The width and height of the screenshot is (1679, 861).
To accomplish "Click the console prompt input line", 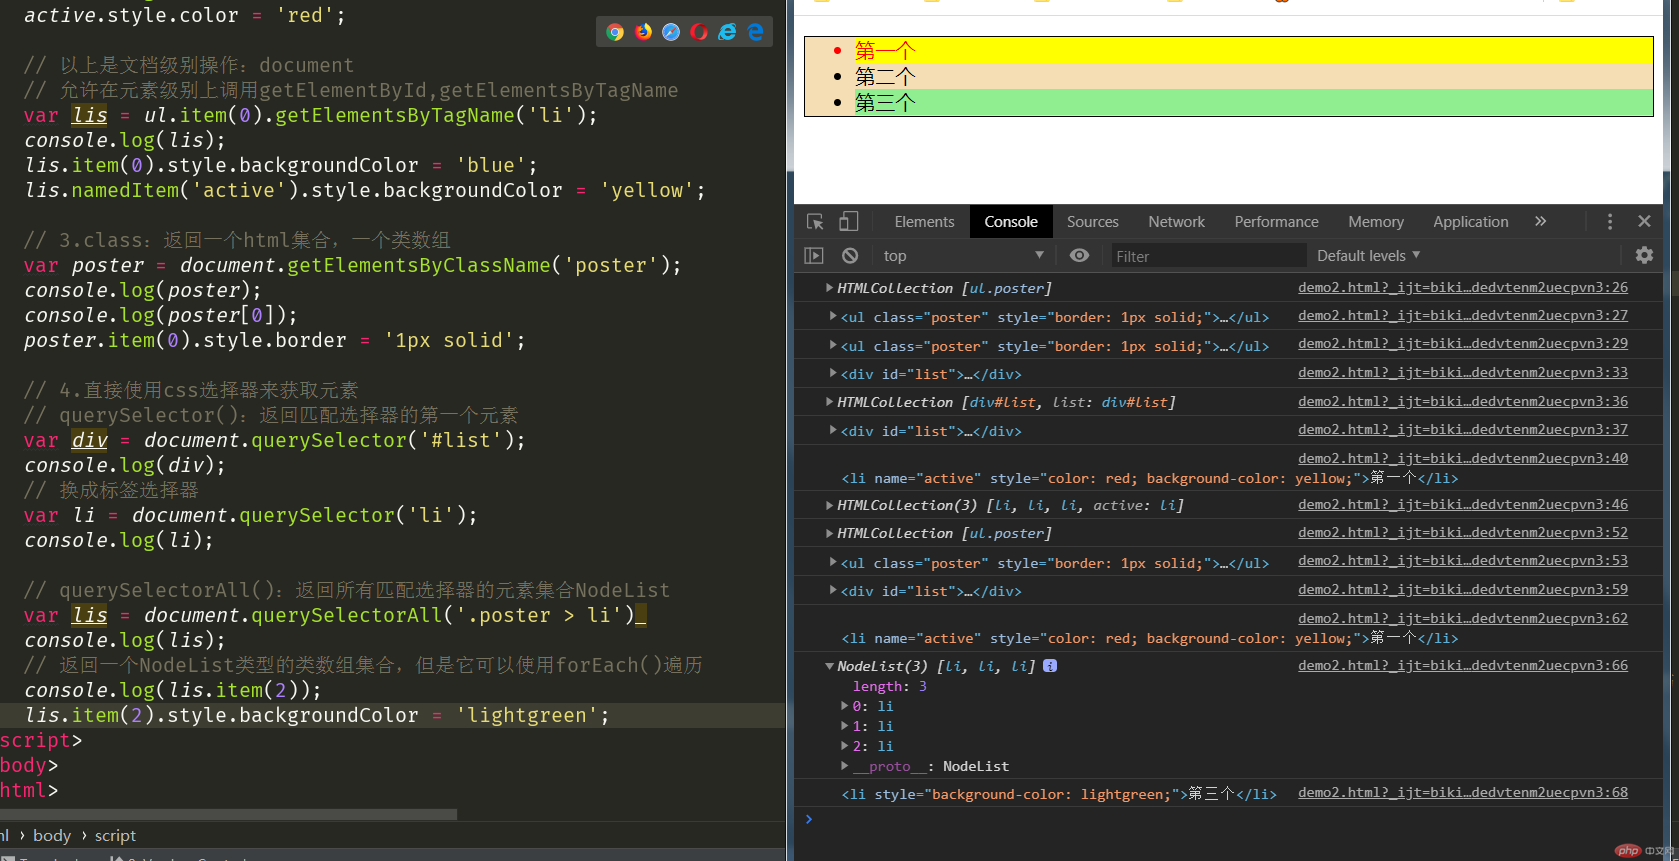I will (1228, 819).
